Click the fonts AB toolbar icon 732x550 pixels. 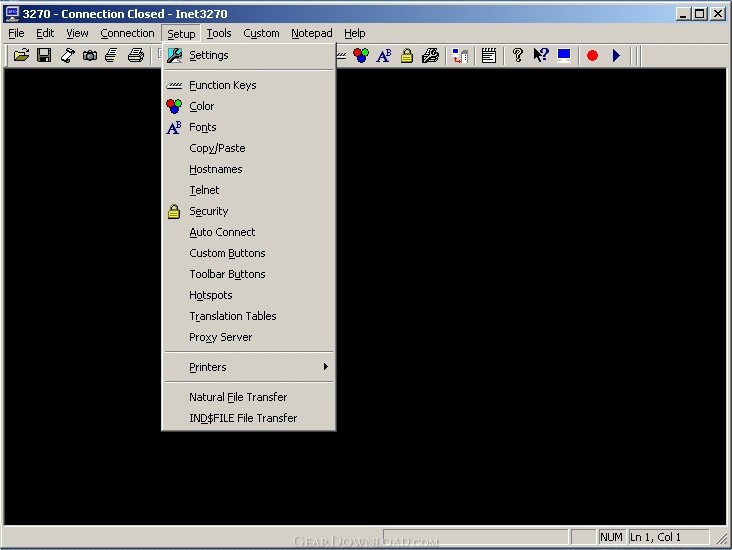[384, 56]
